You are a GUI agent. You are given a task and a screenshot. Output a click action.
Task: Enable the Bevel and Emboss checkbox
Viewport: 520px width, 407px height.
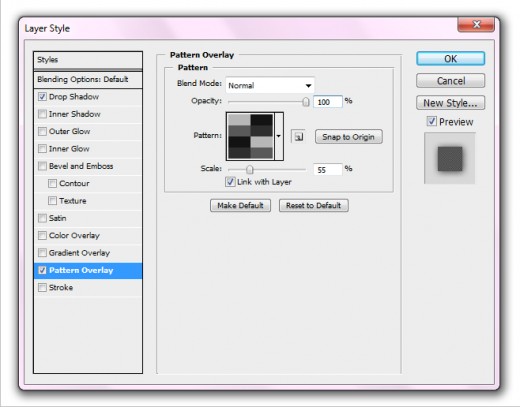point(42,166)
